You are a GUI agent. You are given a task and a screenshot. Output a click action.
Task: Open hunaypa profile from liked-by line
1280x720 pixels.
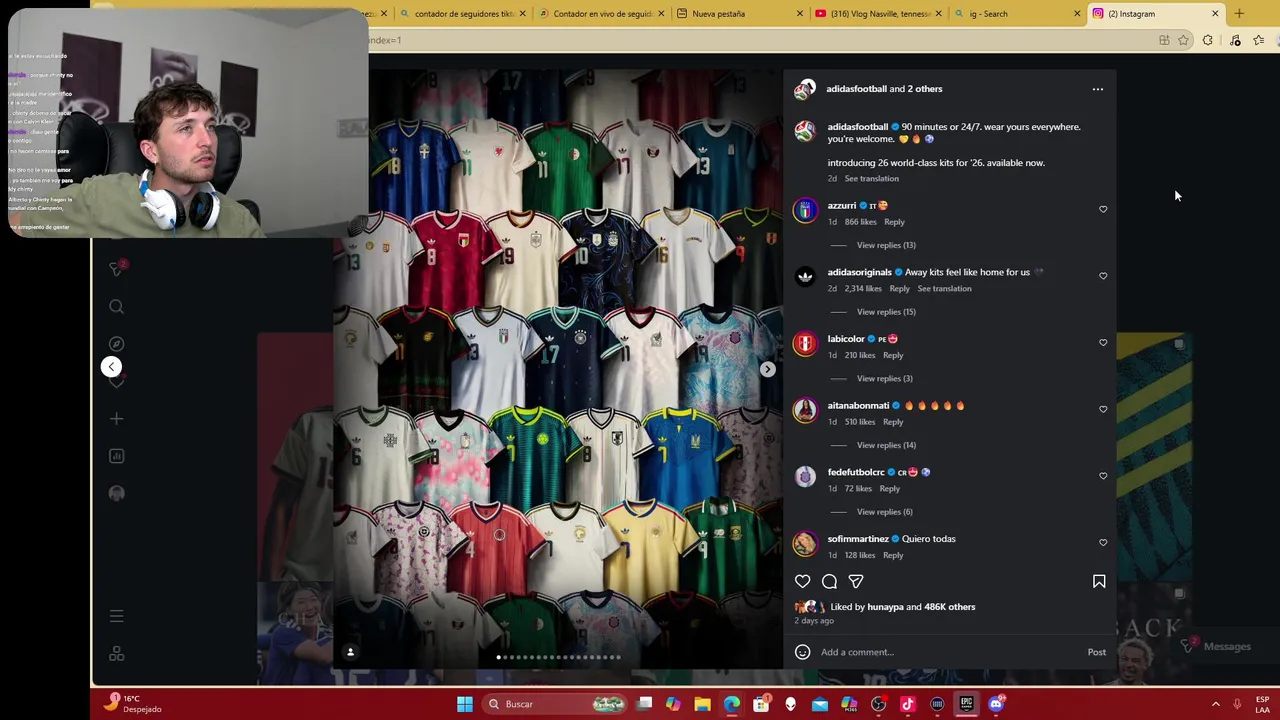point(885,607)
